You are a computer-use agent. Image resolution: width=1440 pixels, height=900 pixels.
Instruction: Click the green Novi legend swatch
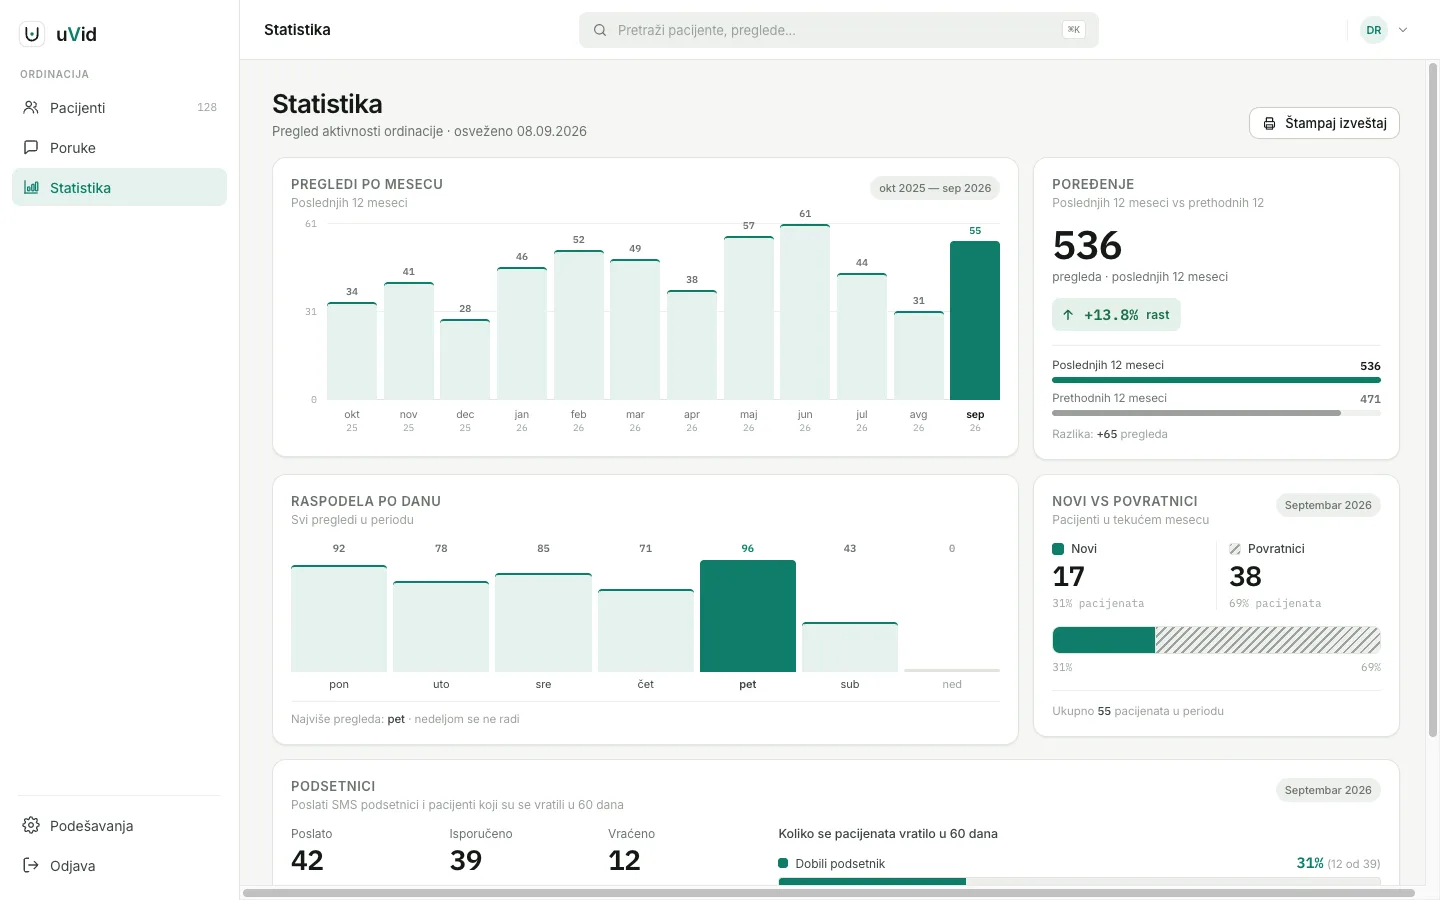click(x=1058, y=549)
